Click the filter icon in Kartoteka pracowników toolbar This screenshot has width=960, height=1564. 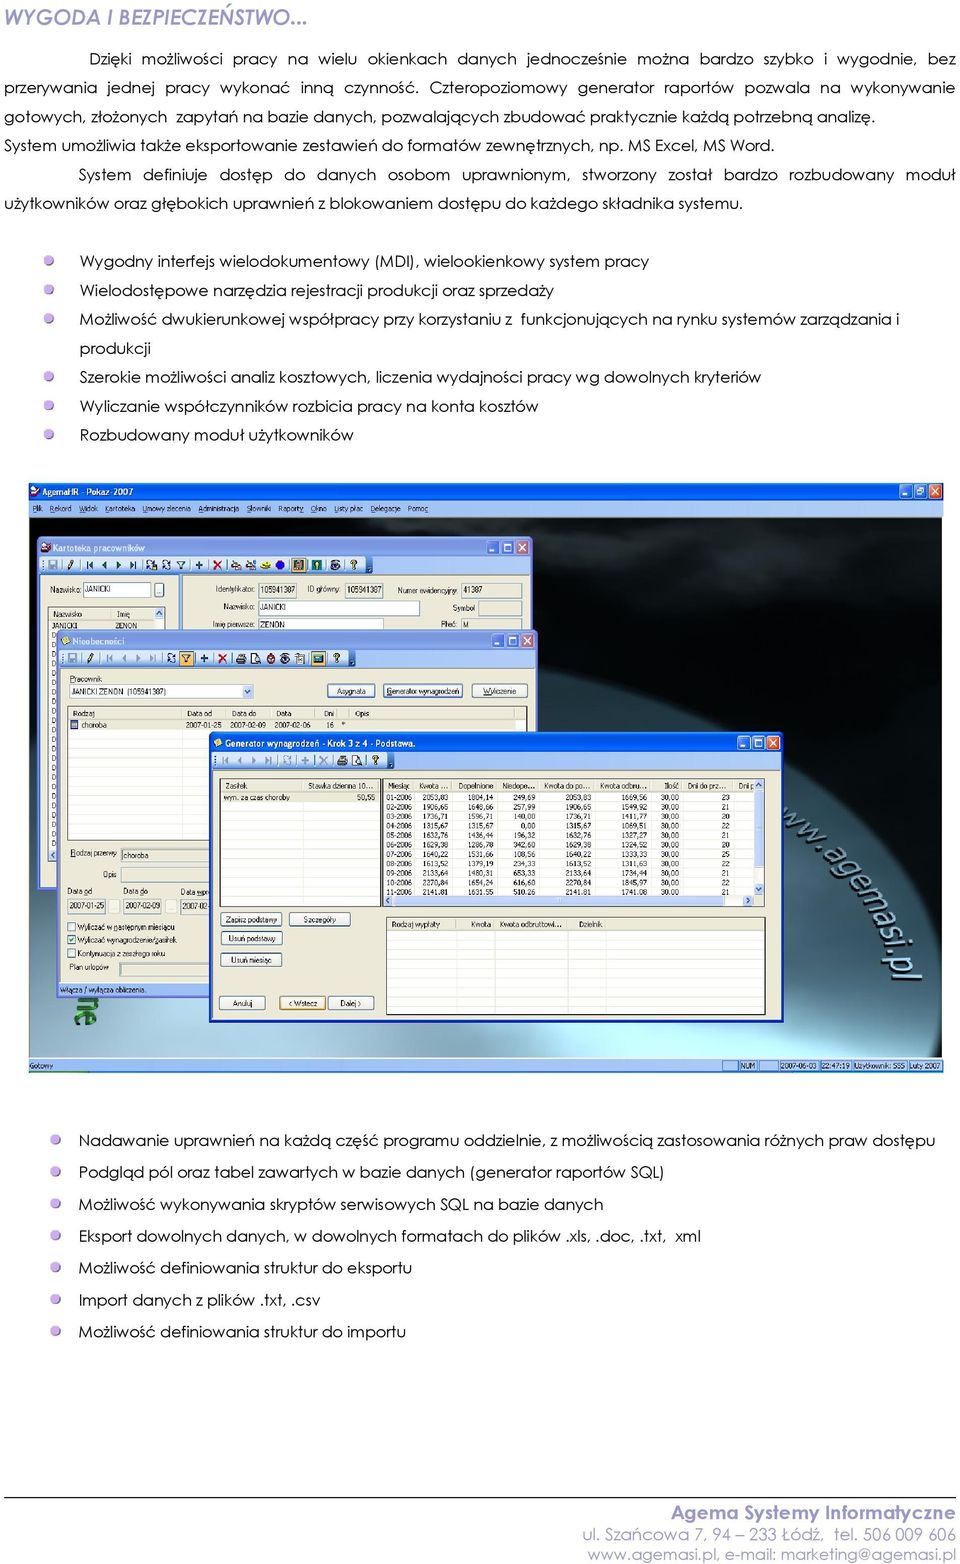(x=181, y=565)
